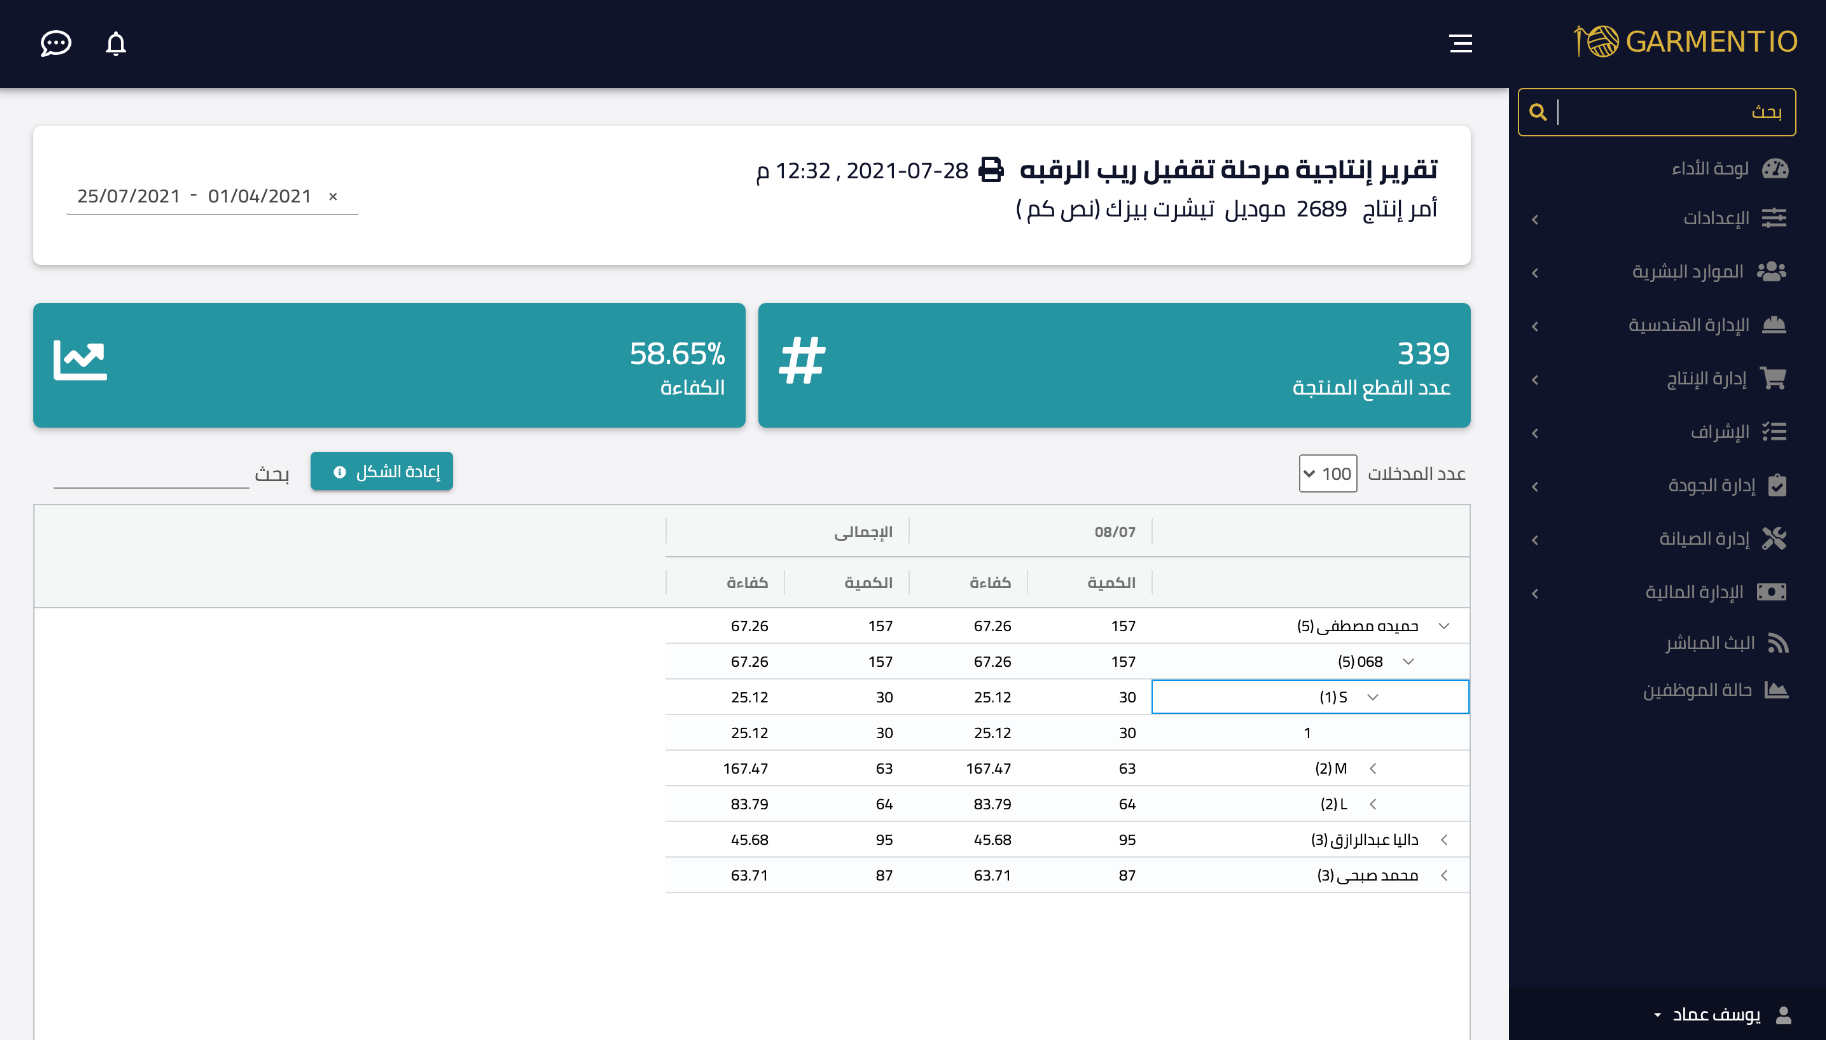Viewport: 1826px width, 1040px height.
Task: Click the search magnifier icon in sidebar
Action: click(1538, 112)
